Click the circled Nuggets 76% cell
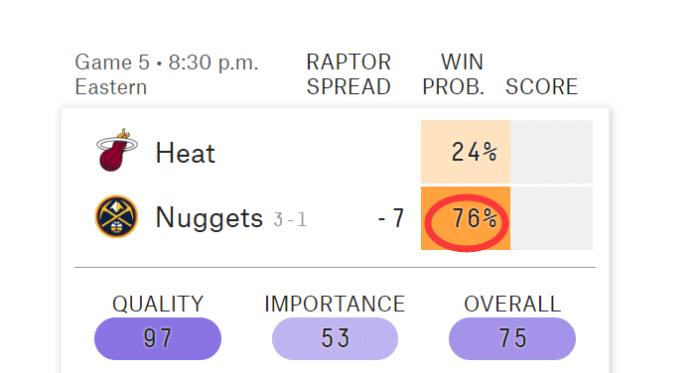 click(466, 219)
